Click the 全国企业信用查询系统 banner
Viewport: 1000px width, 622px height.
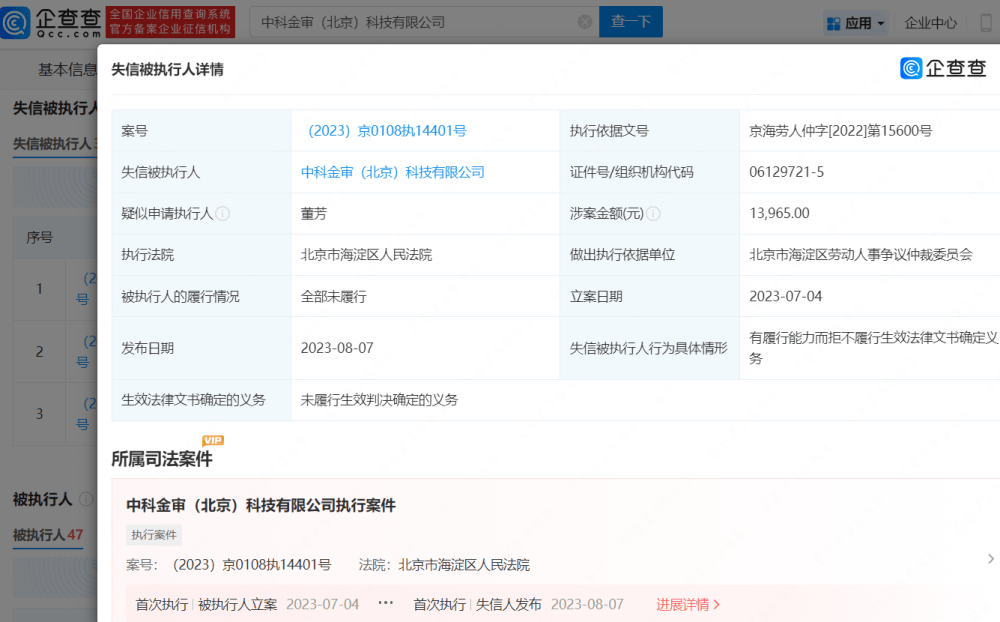170,22
